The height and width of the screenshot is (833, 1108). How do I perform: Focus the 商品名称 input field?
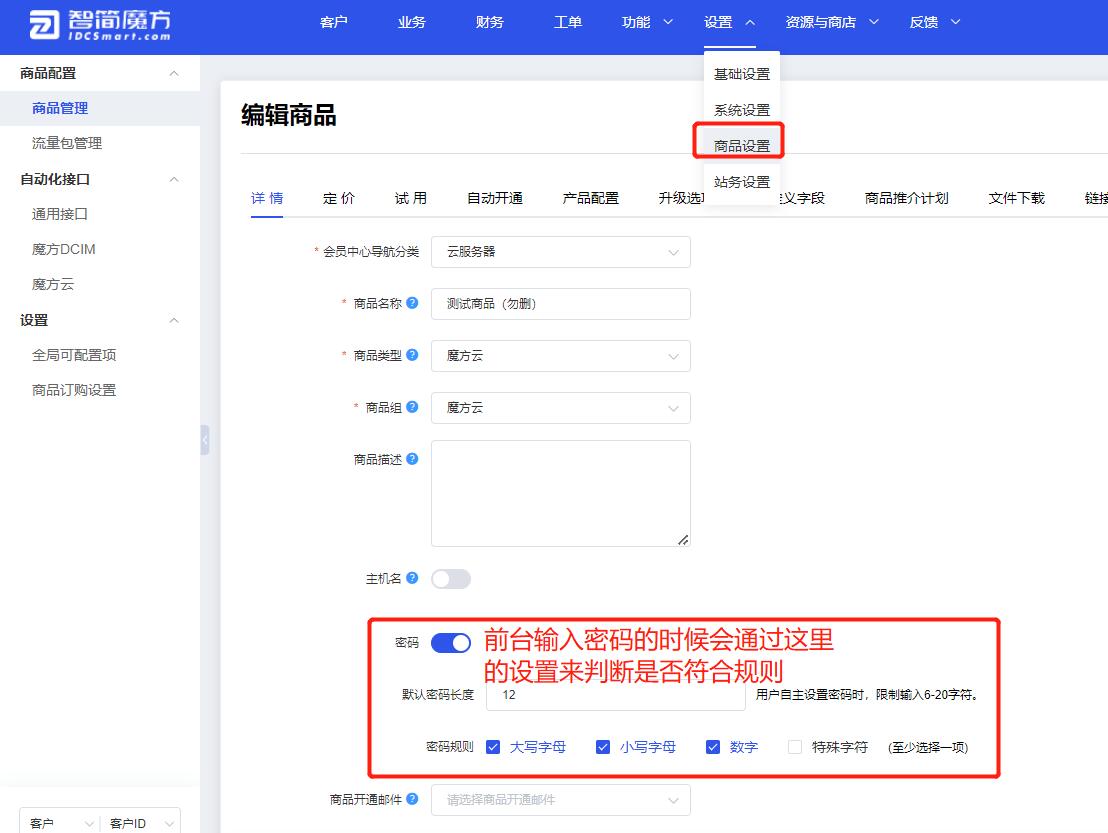pos(560,304)
